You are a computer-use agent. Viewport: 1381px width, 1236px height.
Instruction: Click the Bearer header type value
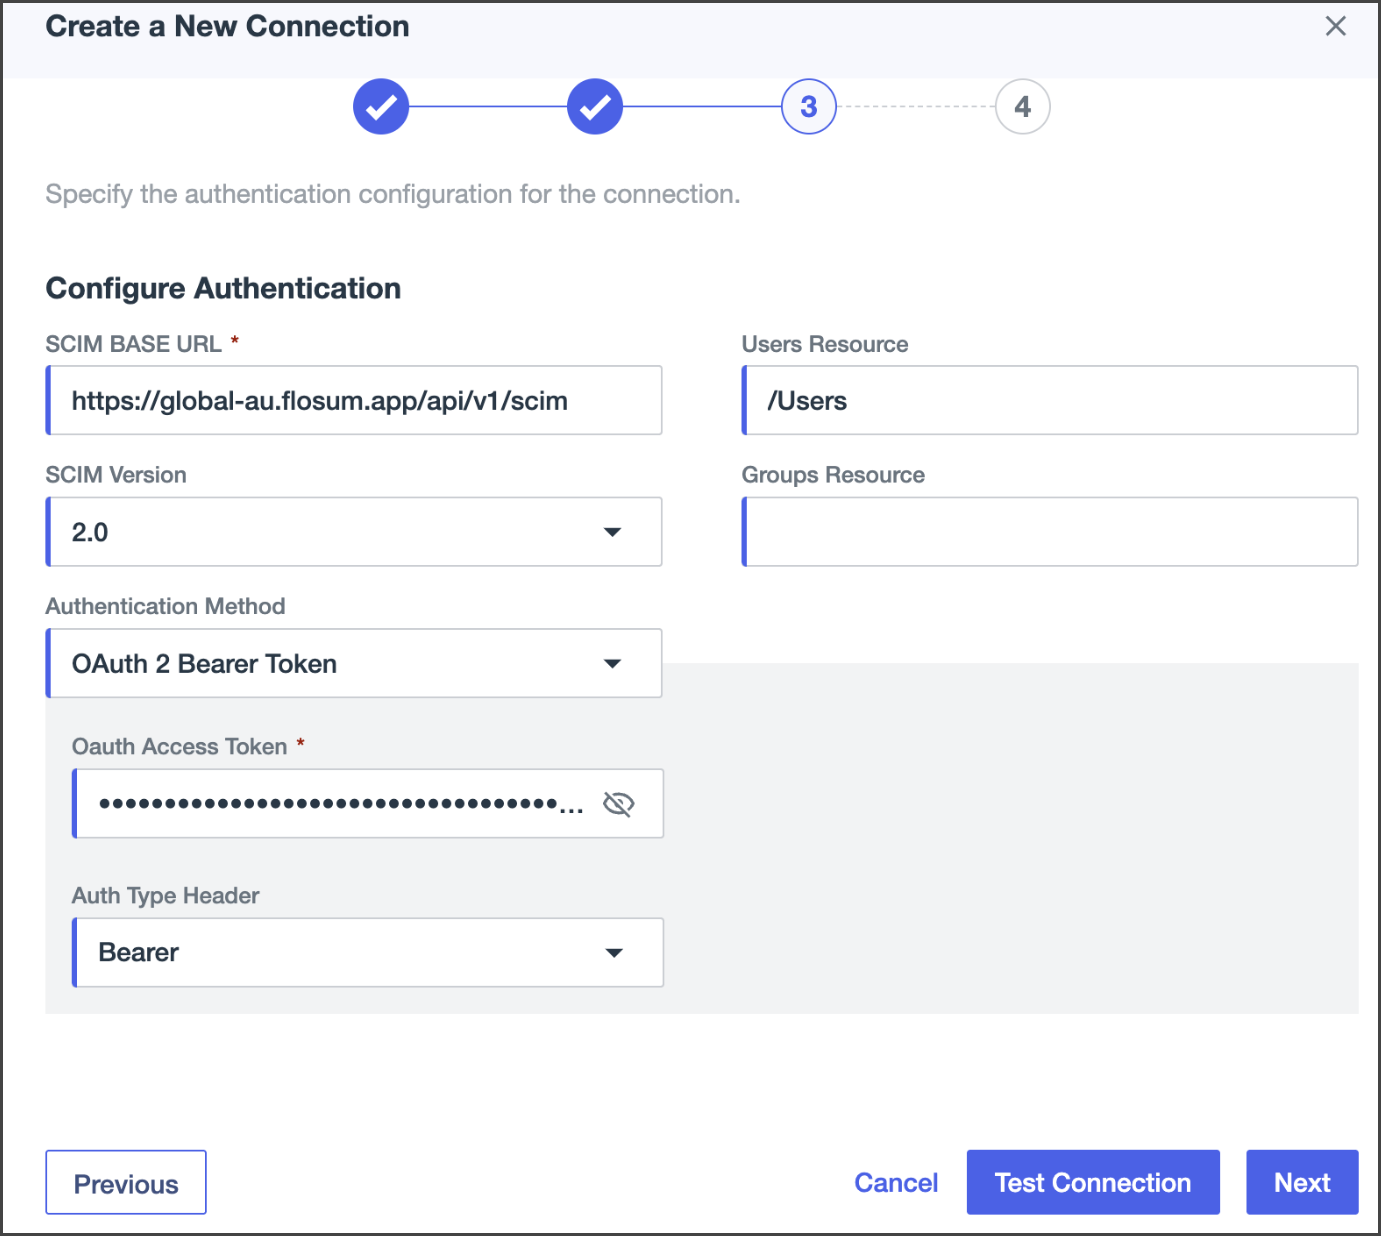click(139, 953)
